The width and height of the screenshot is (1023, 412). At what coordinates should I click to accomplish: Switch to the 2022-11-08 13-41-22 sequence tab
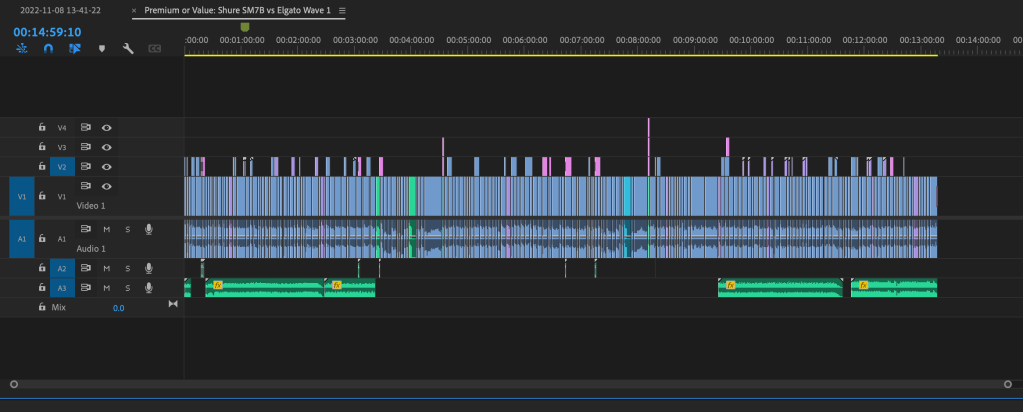click(61, 11)
